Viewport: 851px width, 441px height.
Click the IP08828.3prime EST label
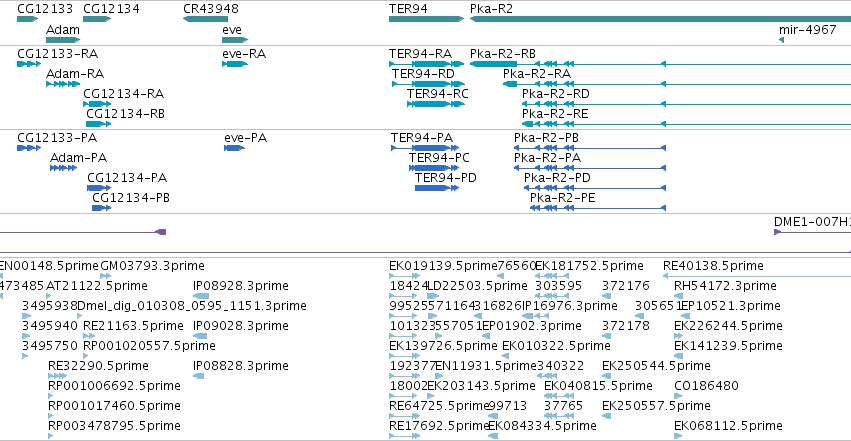coord(240,366)
